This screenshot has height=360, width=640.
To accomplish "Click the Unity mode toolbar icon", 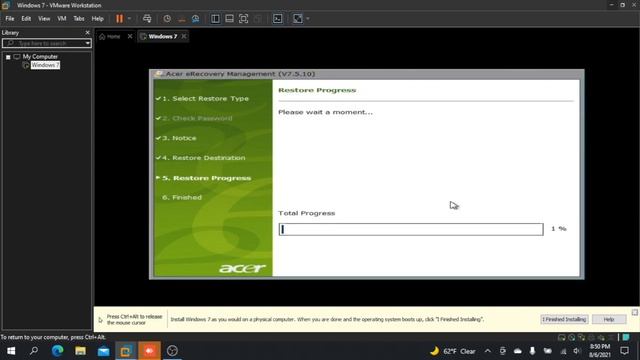I will pyautogui.click(x=258, y=18).
